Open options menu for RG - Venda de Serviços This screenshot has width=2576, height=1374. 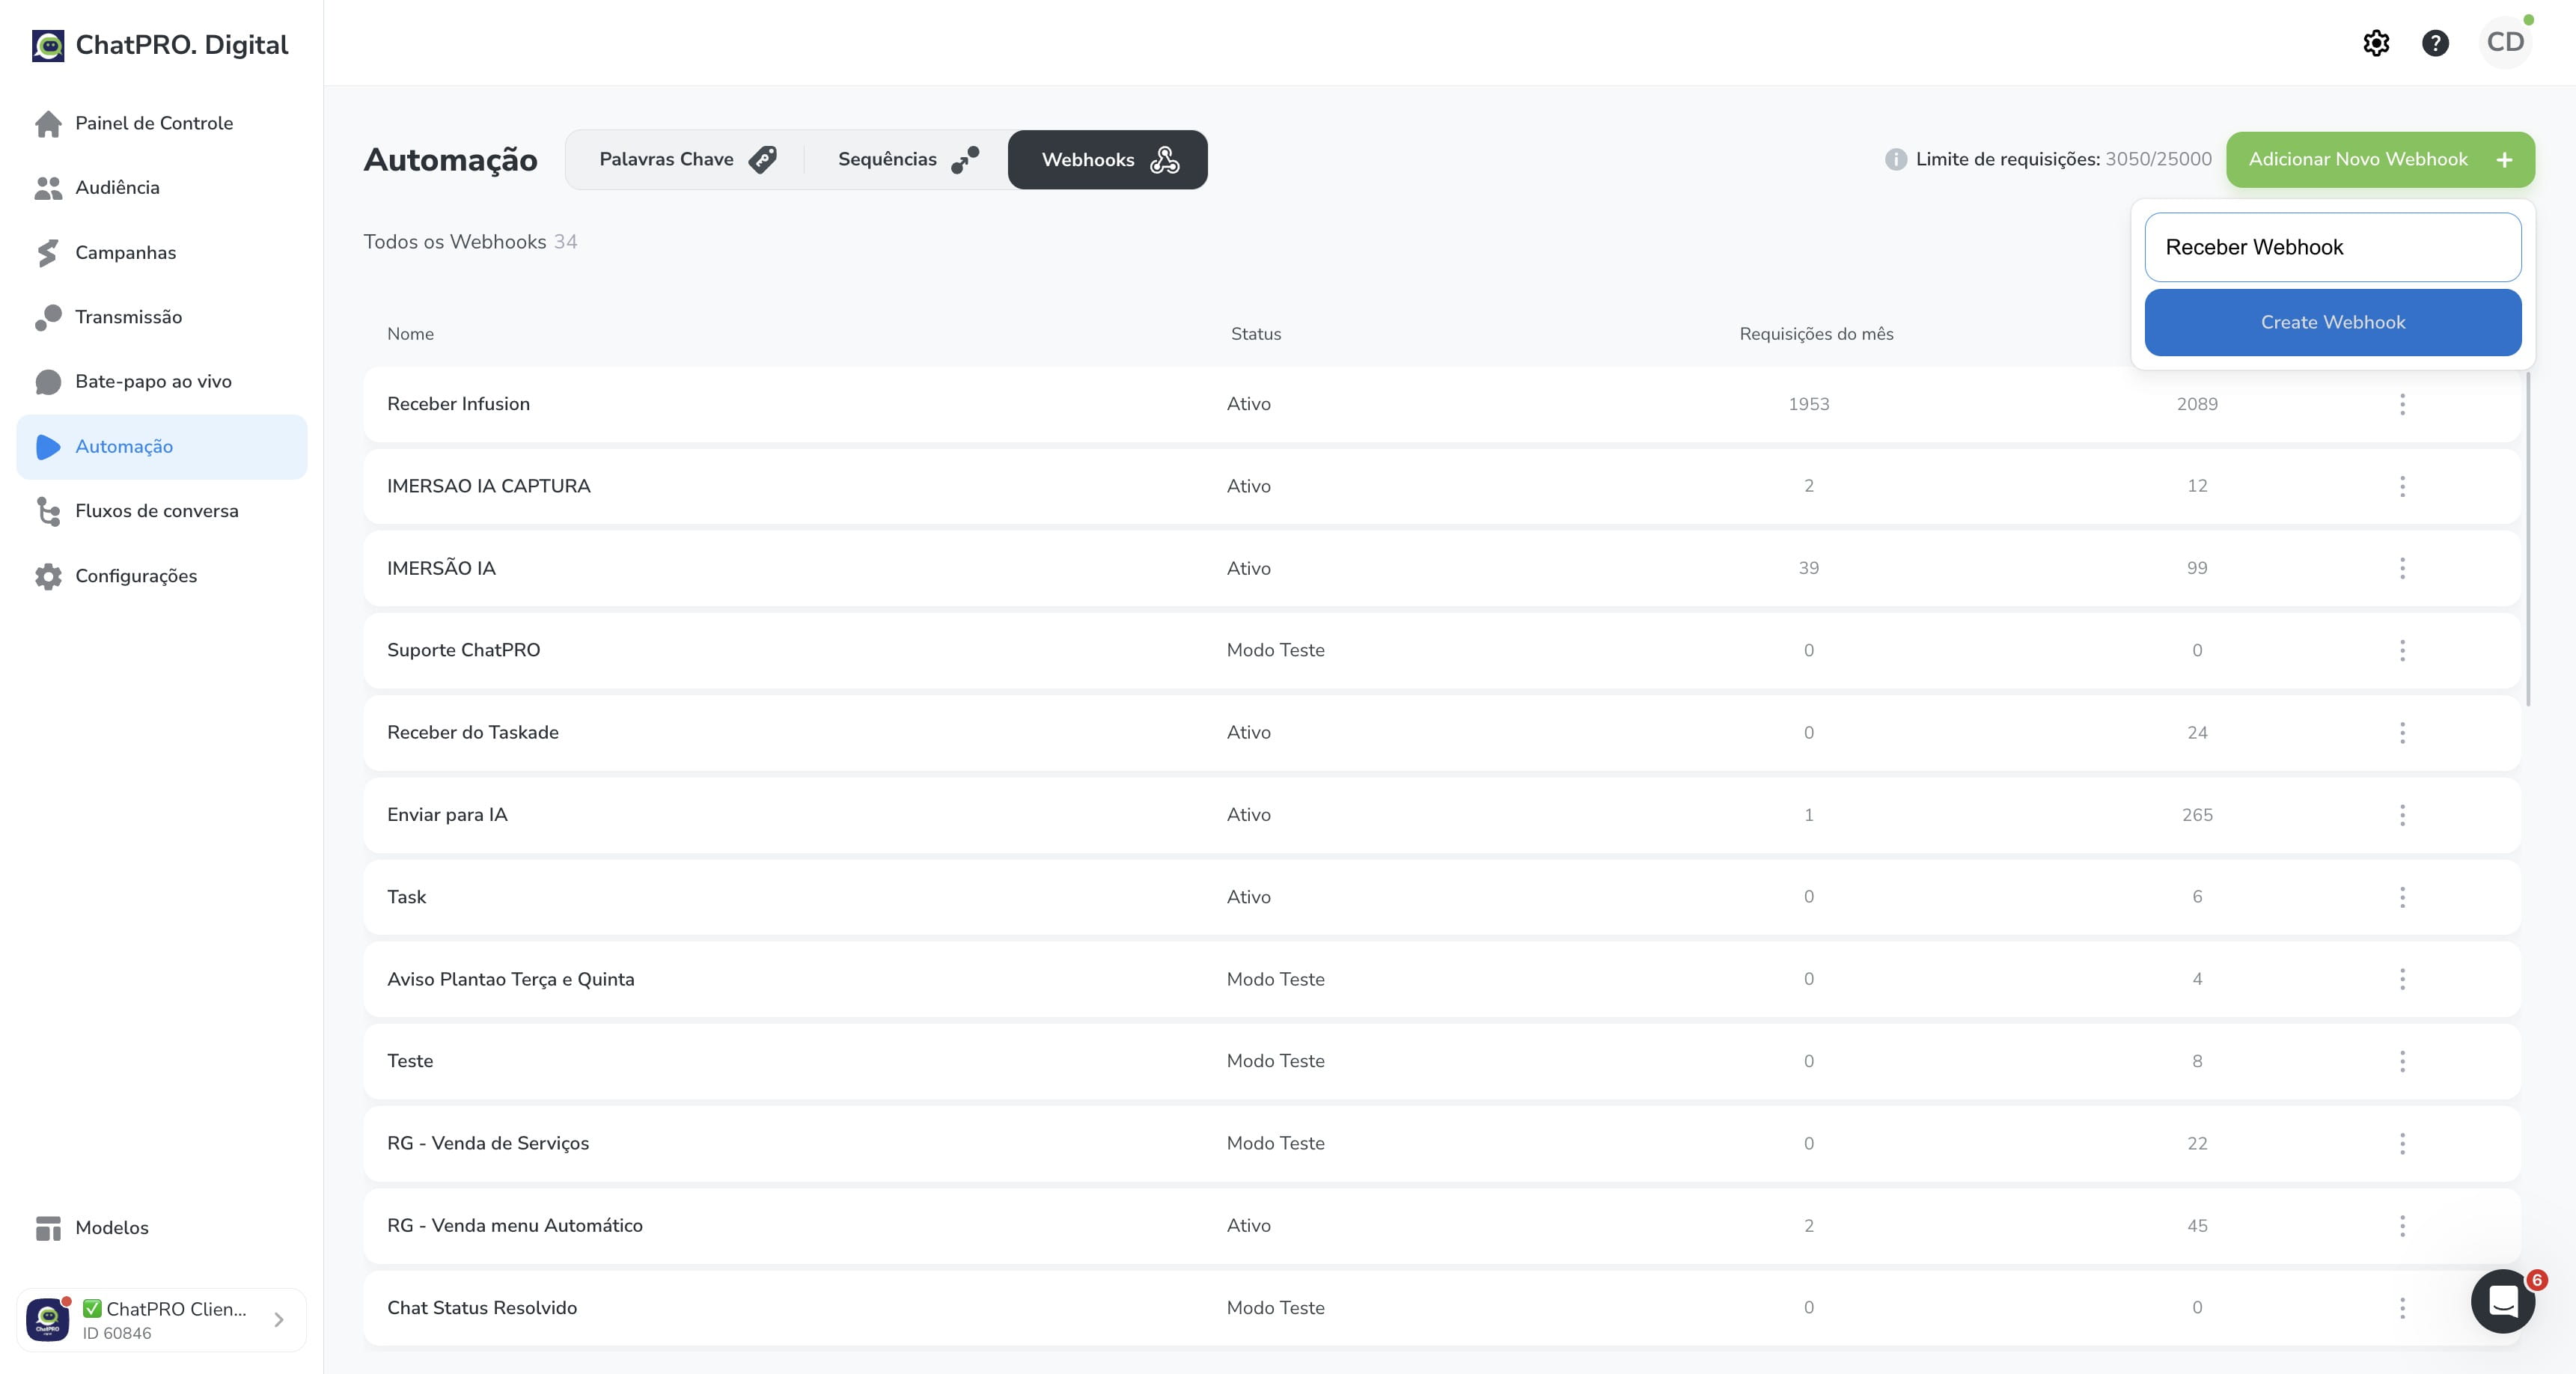pyautogui.click(x=2402, y=1144)
